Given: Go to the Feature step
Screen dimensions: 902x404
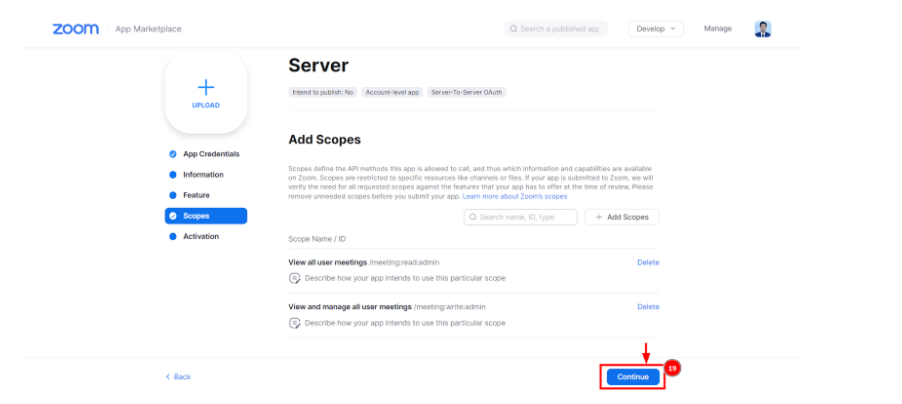Looking at the screenshot, I should pyautogui.click(x=196, y=195).
